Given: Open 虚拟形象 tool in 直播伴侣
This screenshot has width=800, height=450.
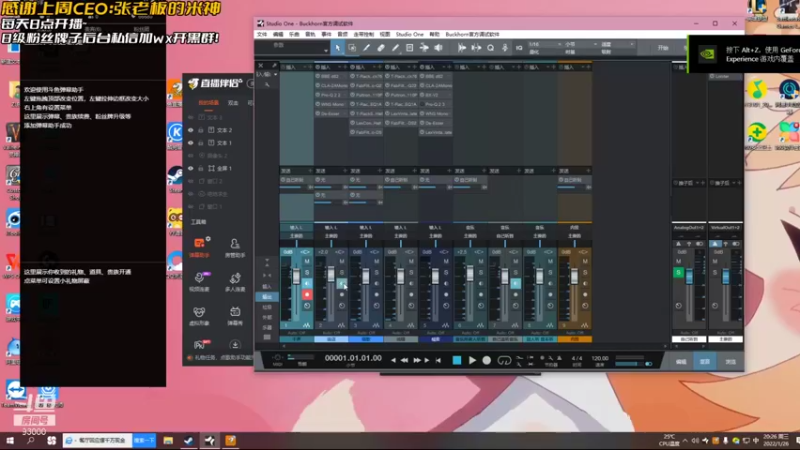Looking at the screenshot, I should pyautogui.click(x=199, y=315).
